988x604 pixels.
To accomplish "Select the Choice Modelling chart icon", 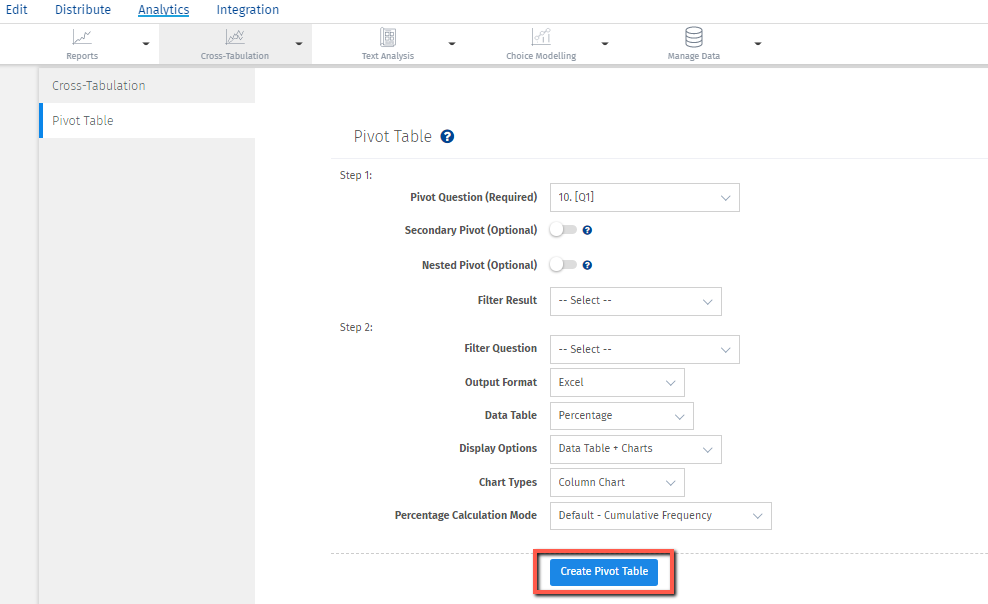I will pos(541,38).
